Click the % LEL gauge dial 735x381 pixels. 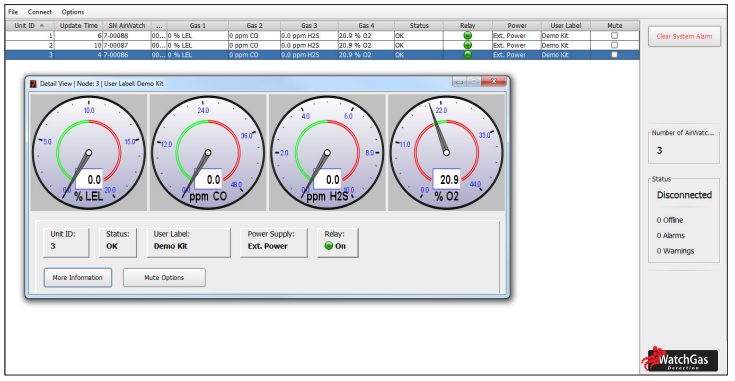(89, 153)
